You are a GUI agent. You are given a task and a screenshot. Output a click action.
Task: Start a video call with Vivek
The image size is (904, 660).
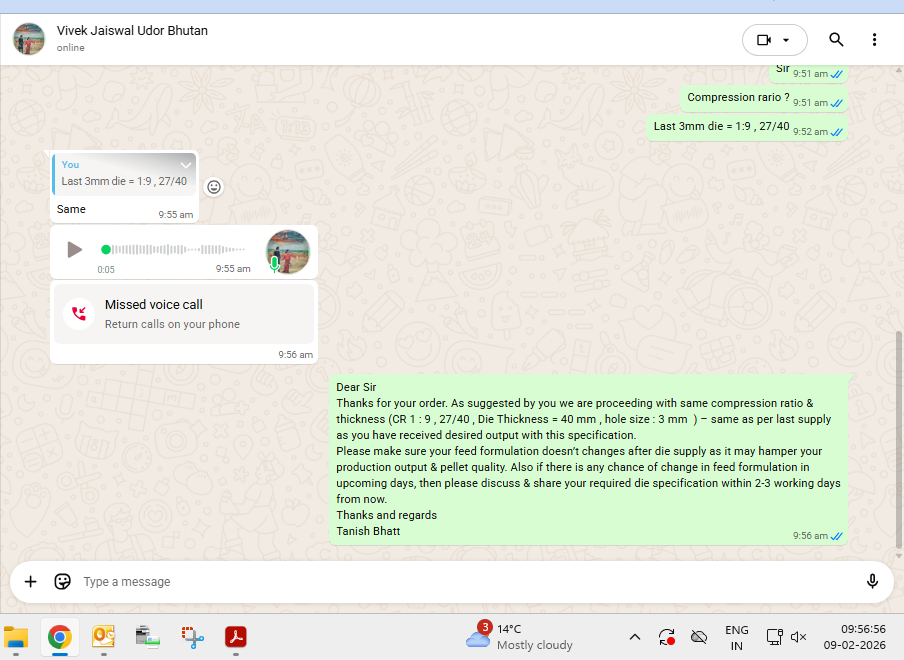(x=764, y=40)
